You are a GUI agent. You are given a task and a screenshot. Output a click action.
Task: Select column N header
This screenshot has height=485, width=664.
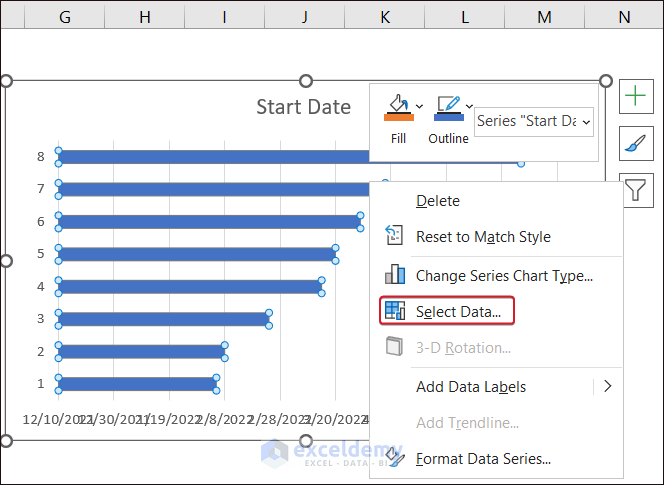pos(624,17)
